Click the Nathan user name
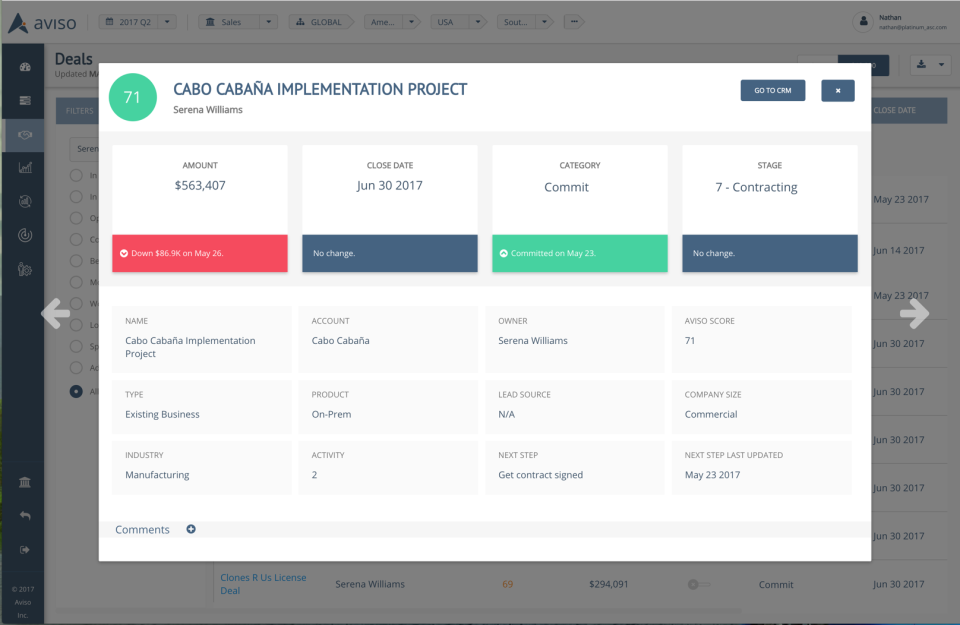 (890, 18)
